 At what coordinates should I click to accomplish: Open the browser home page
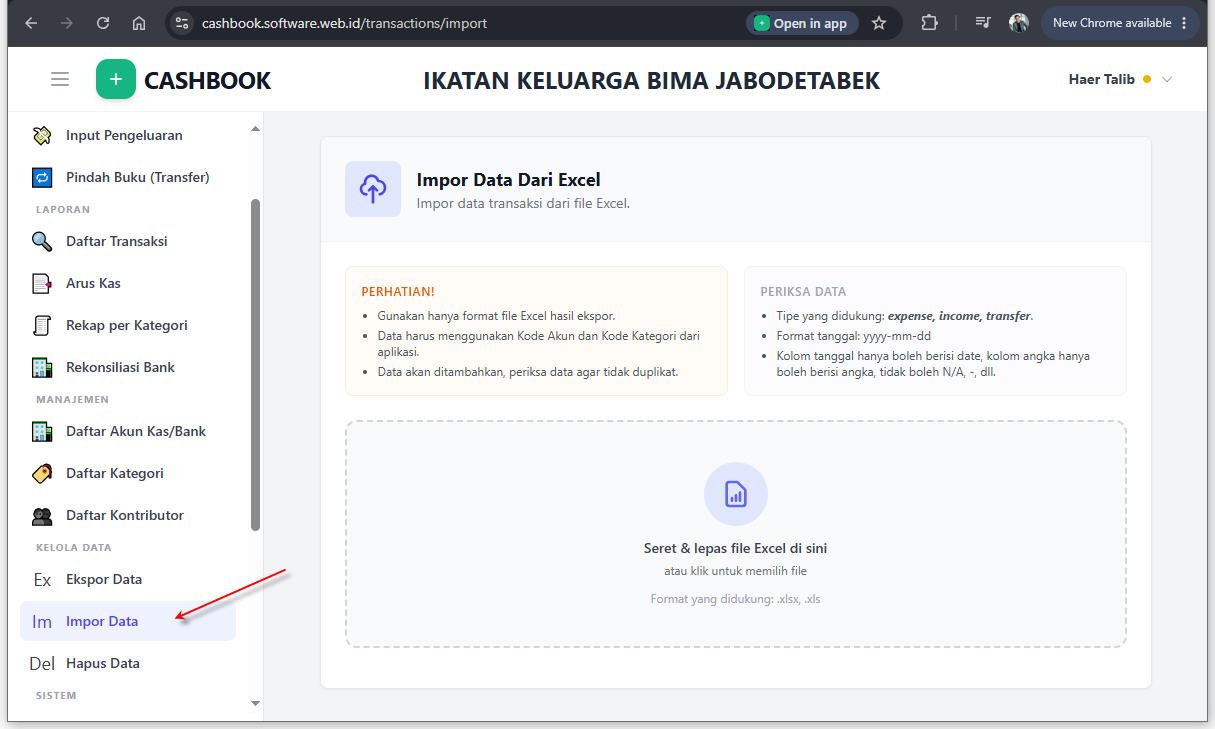pos(139,23)
